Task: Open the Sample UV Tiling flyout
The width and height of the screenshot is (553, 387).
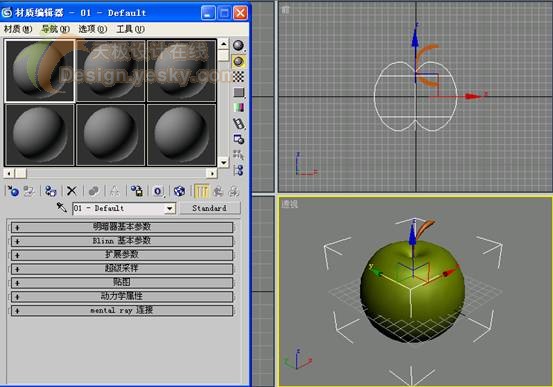Action: pos(238,92)
